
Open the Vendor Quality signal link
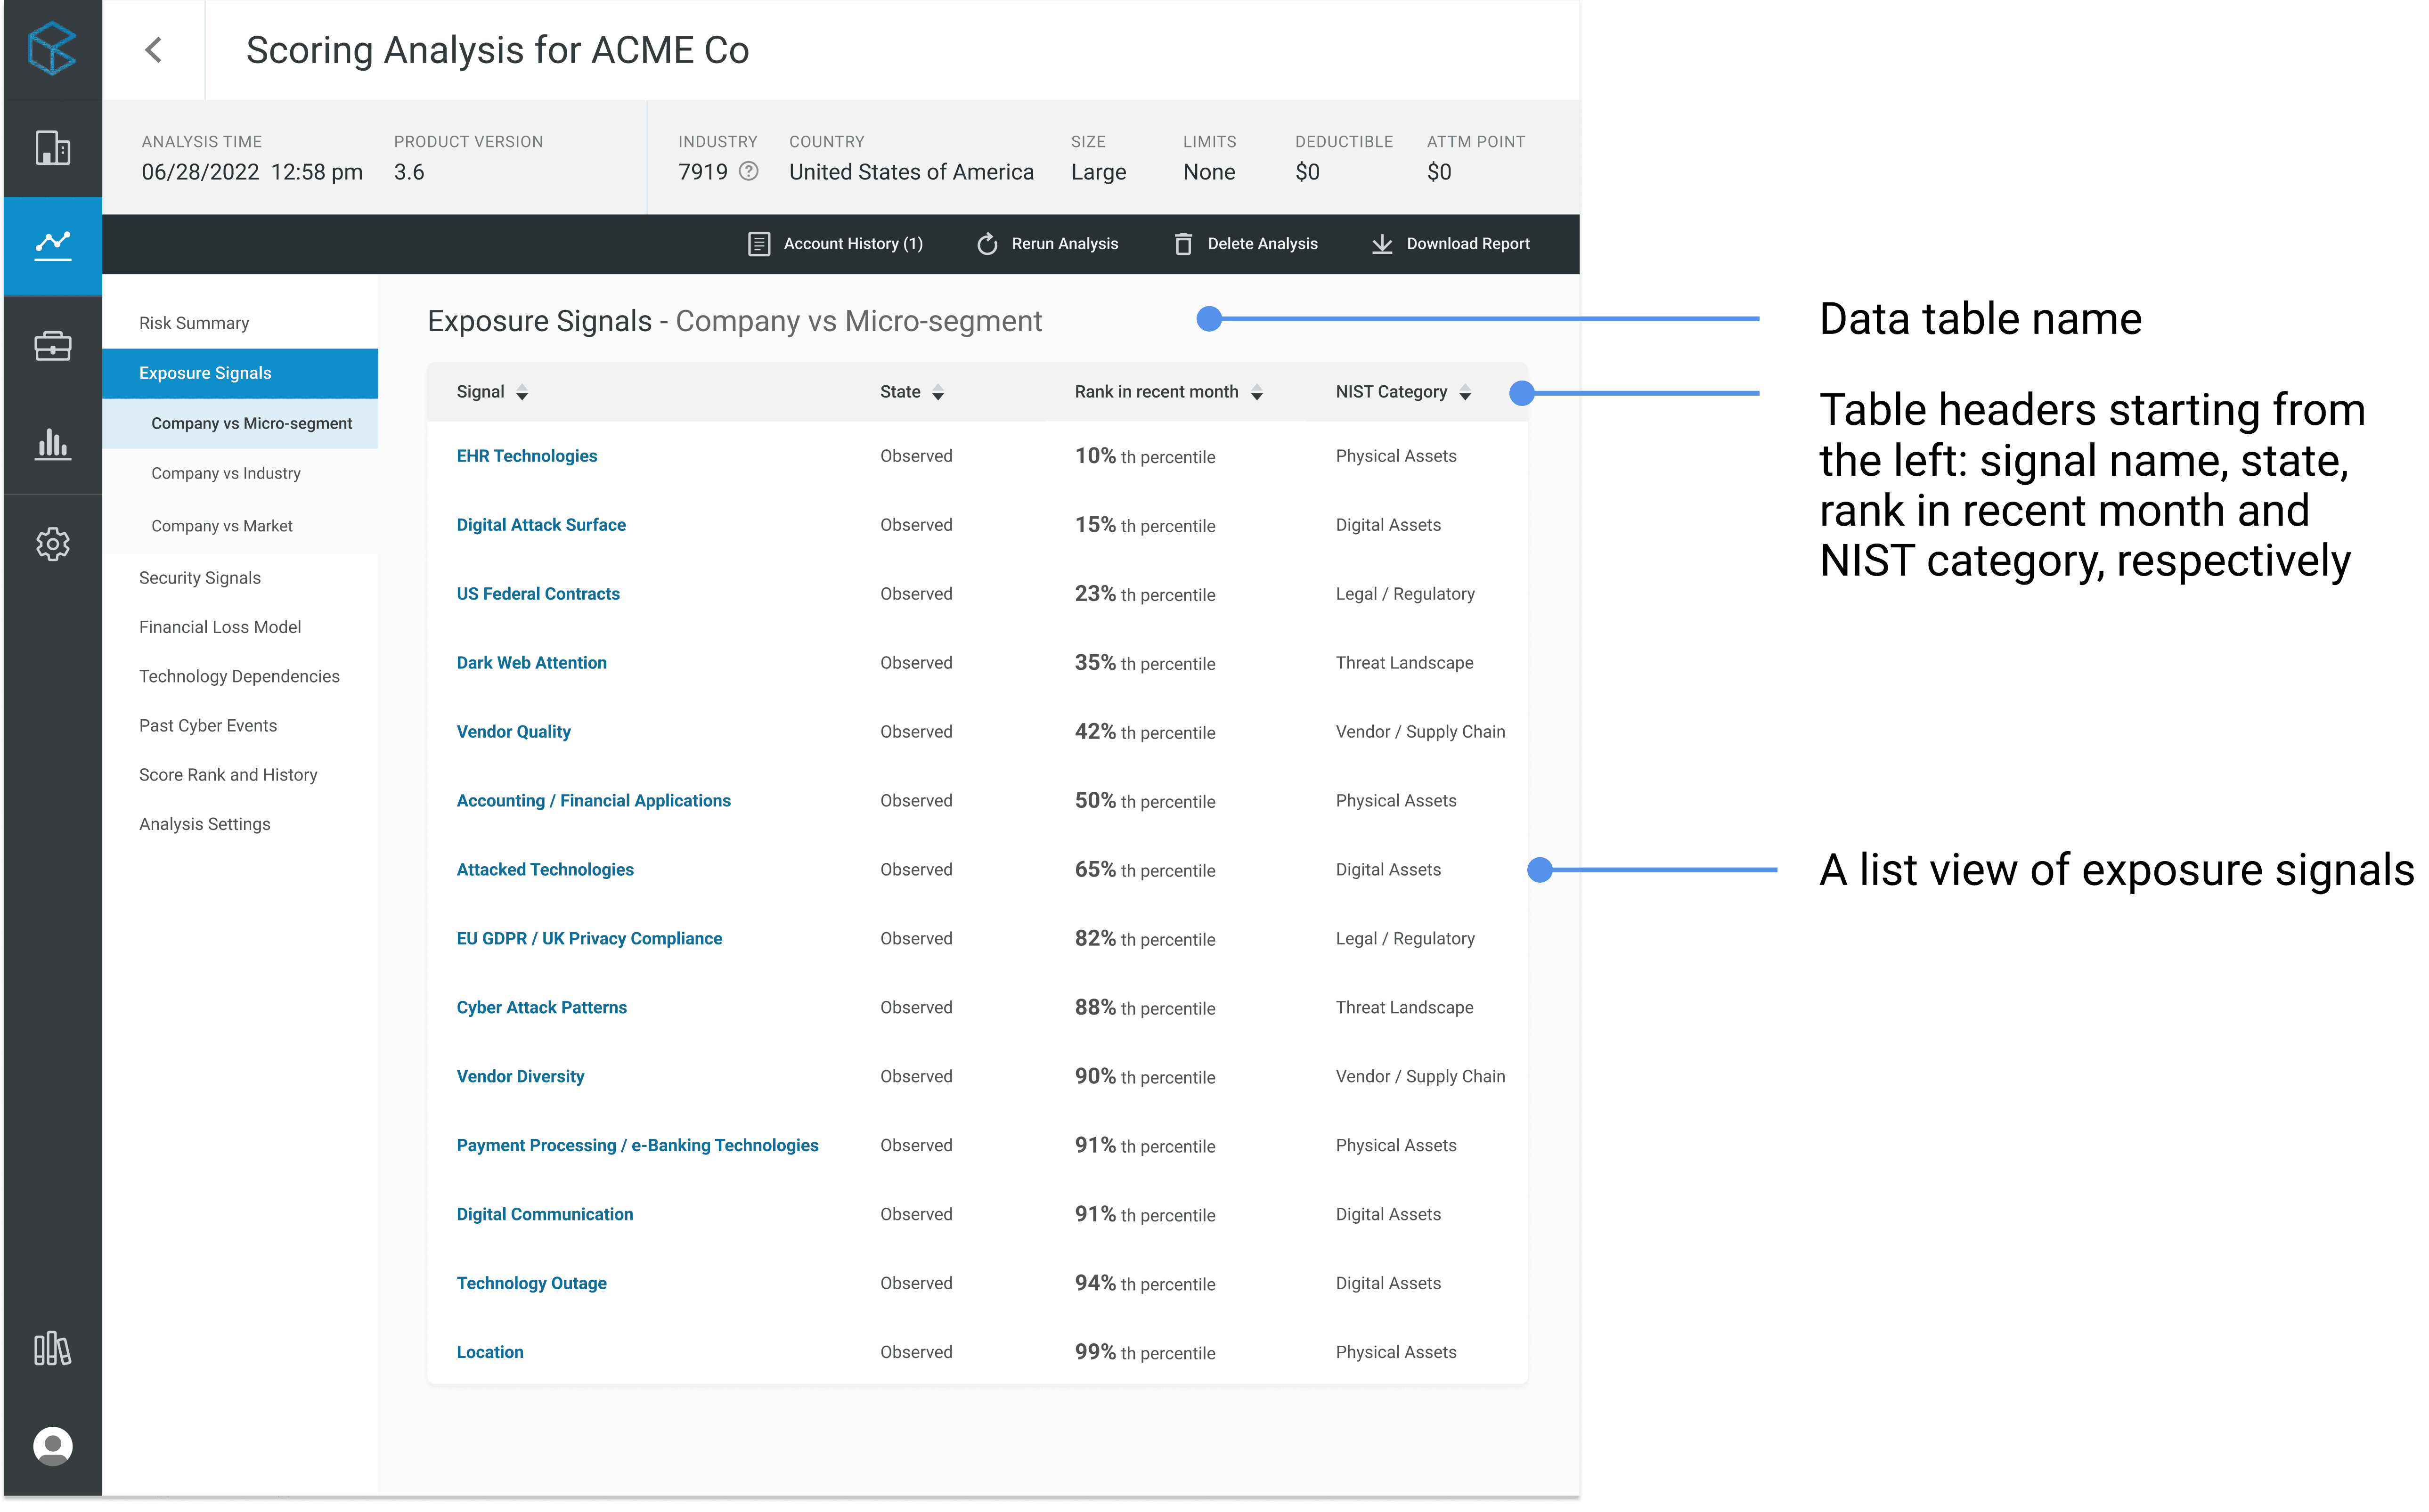pos(514,732)
